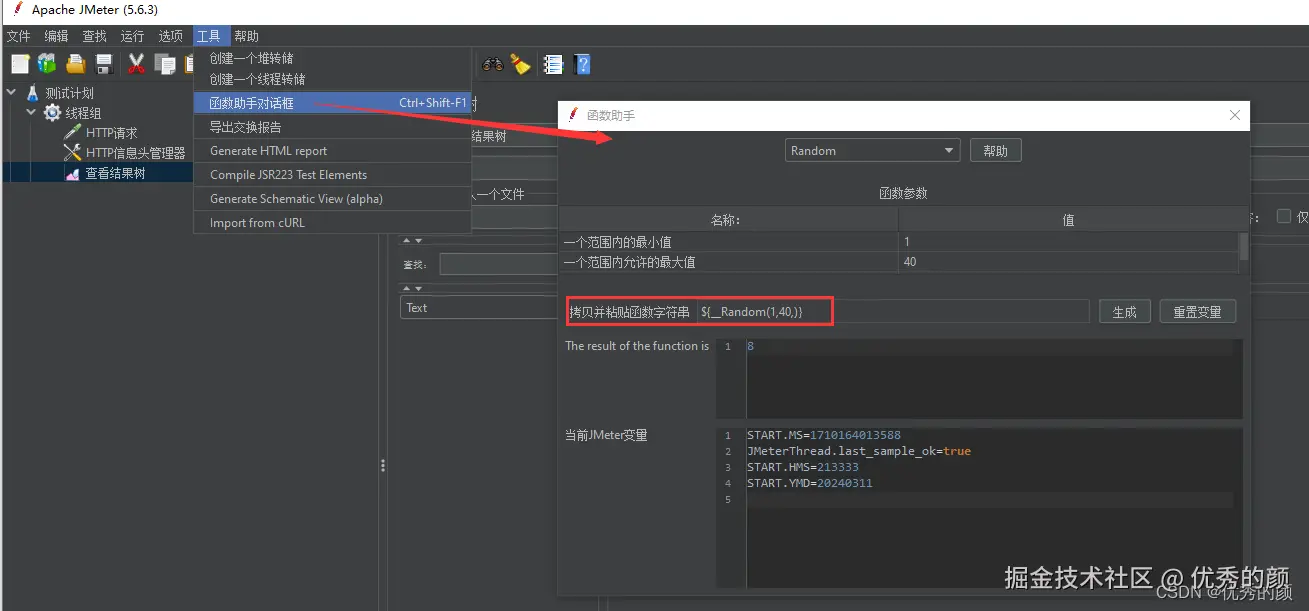Open the 帮助 menu
The height and width of the screenshot is (611, 1309).
point(246,36)
